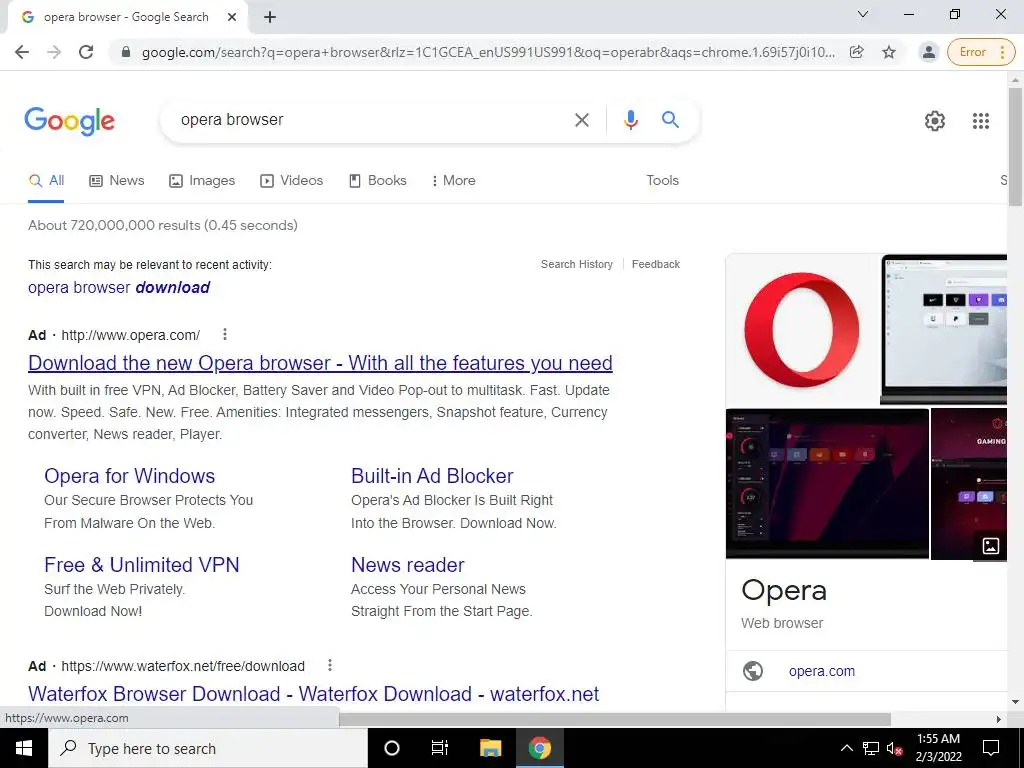Show hidden system tray icons
The width and height of the screenshot is (1024, 768).
[846, 748]
